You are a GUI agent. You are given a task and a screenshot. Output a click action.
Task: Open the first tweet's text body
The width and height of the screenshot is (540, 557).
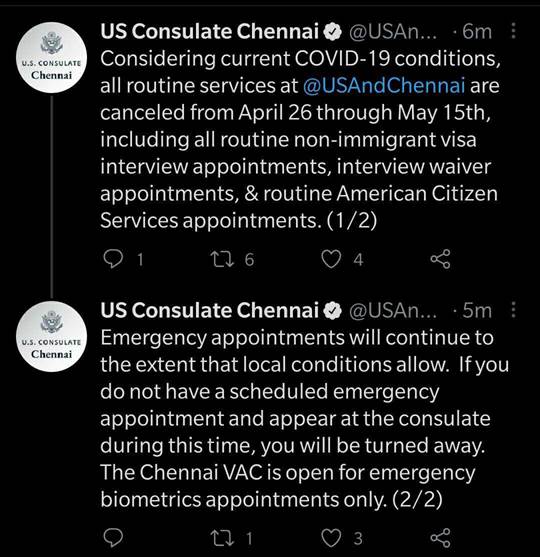(x=300, y=140)
